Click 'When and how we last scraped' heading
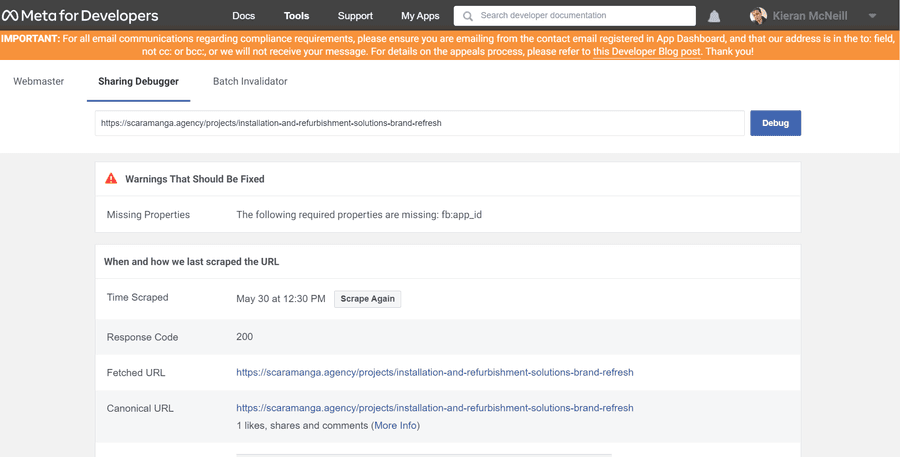900x457 pixels. pyautogui.click(x=191, y=262)
